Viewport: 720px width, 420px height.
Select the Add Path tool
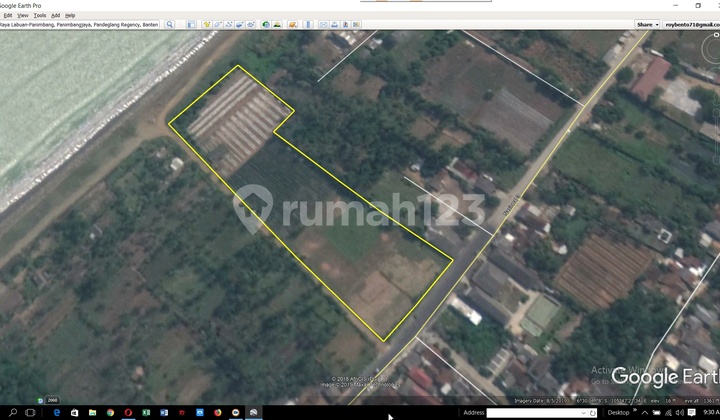[x=231, y=24]
